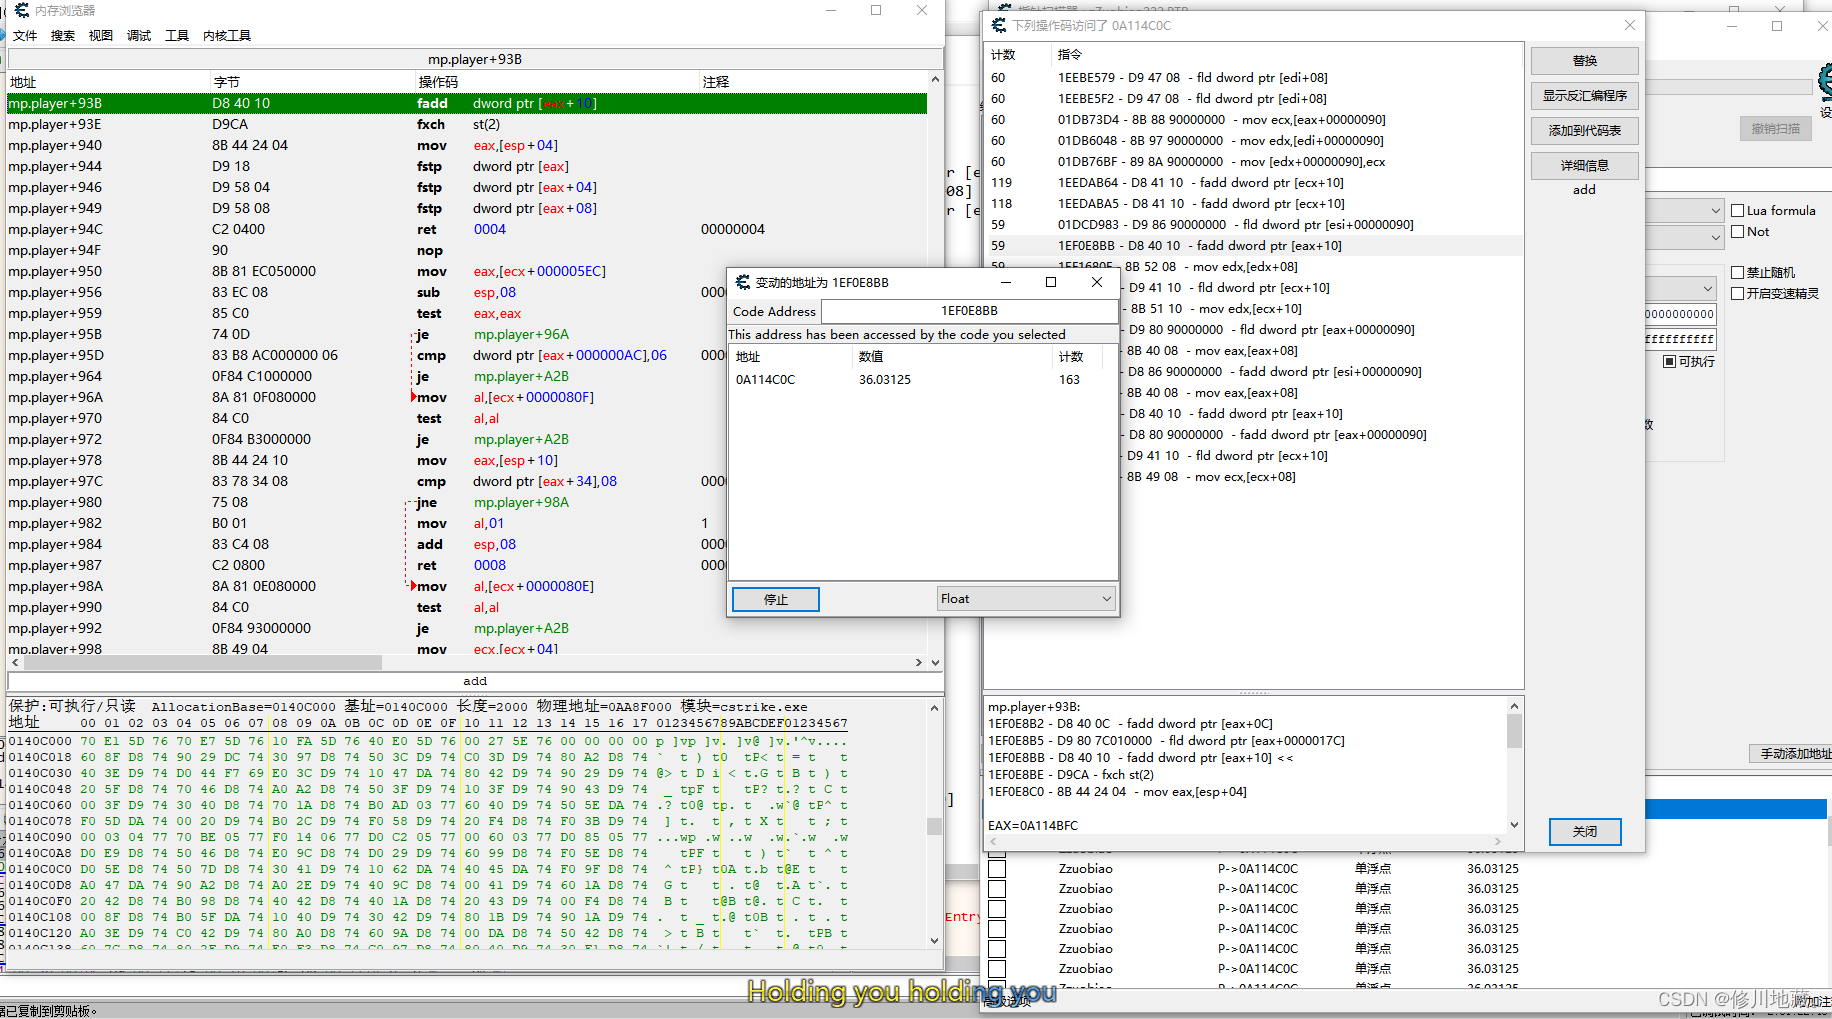The image size is (1832, 1019).
Task: Click the opcode info box vertical scrollbar thumb
Action: 1514,731
